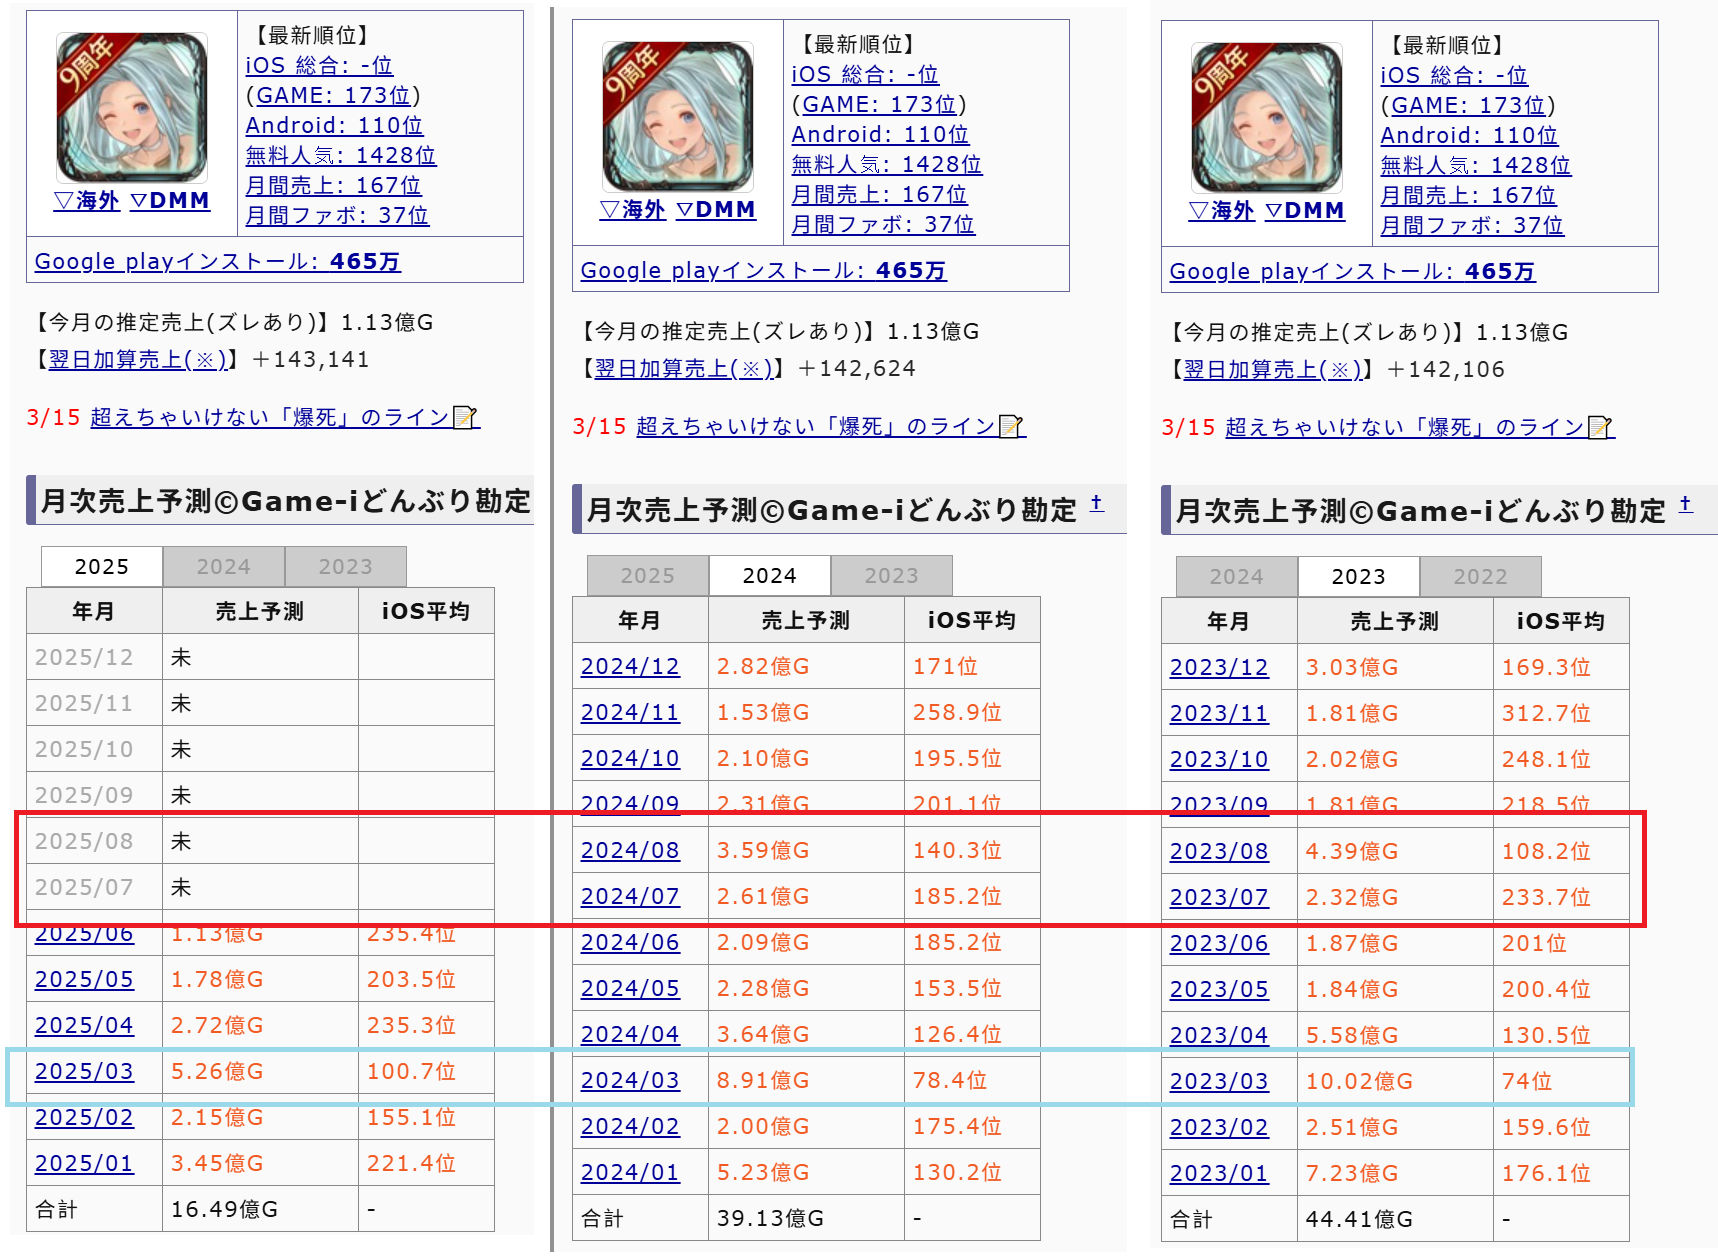Click the 10.02億G sales cell
Viewport: 1718px width, 1257px height.
coord(1395,1081)
